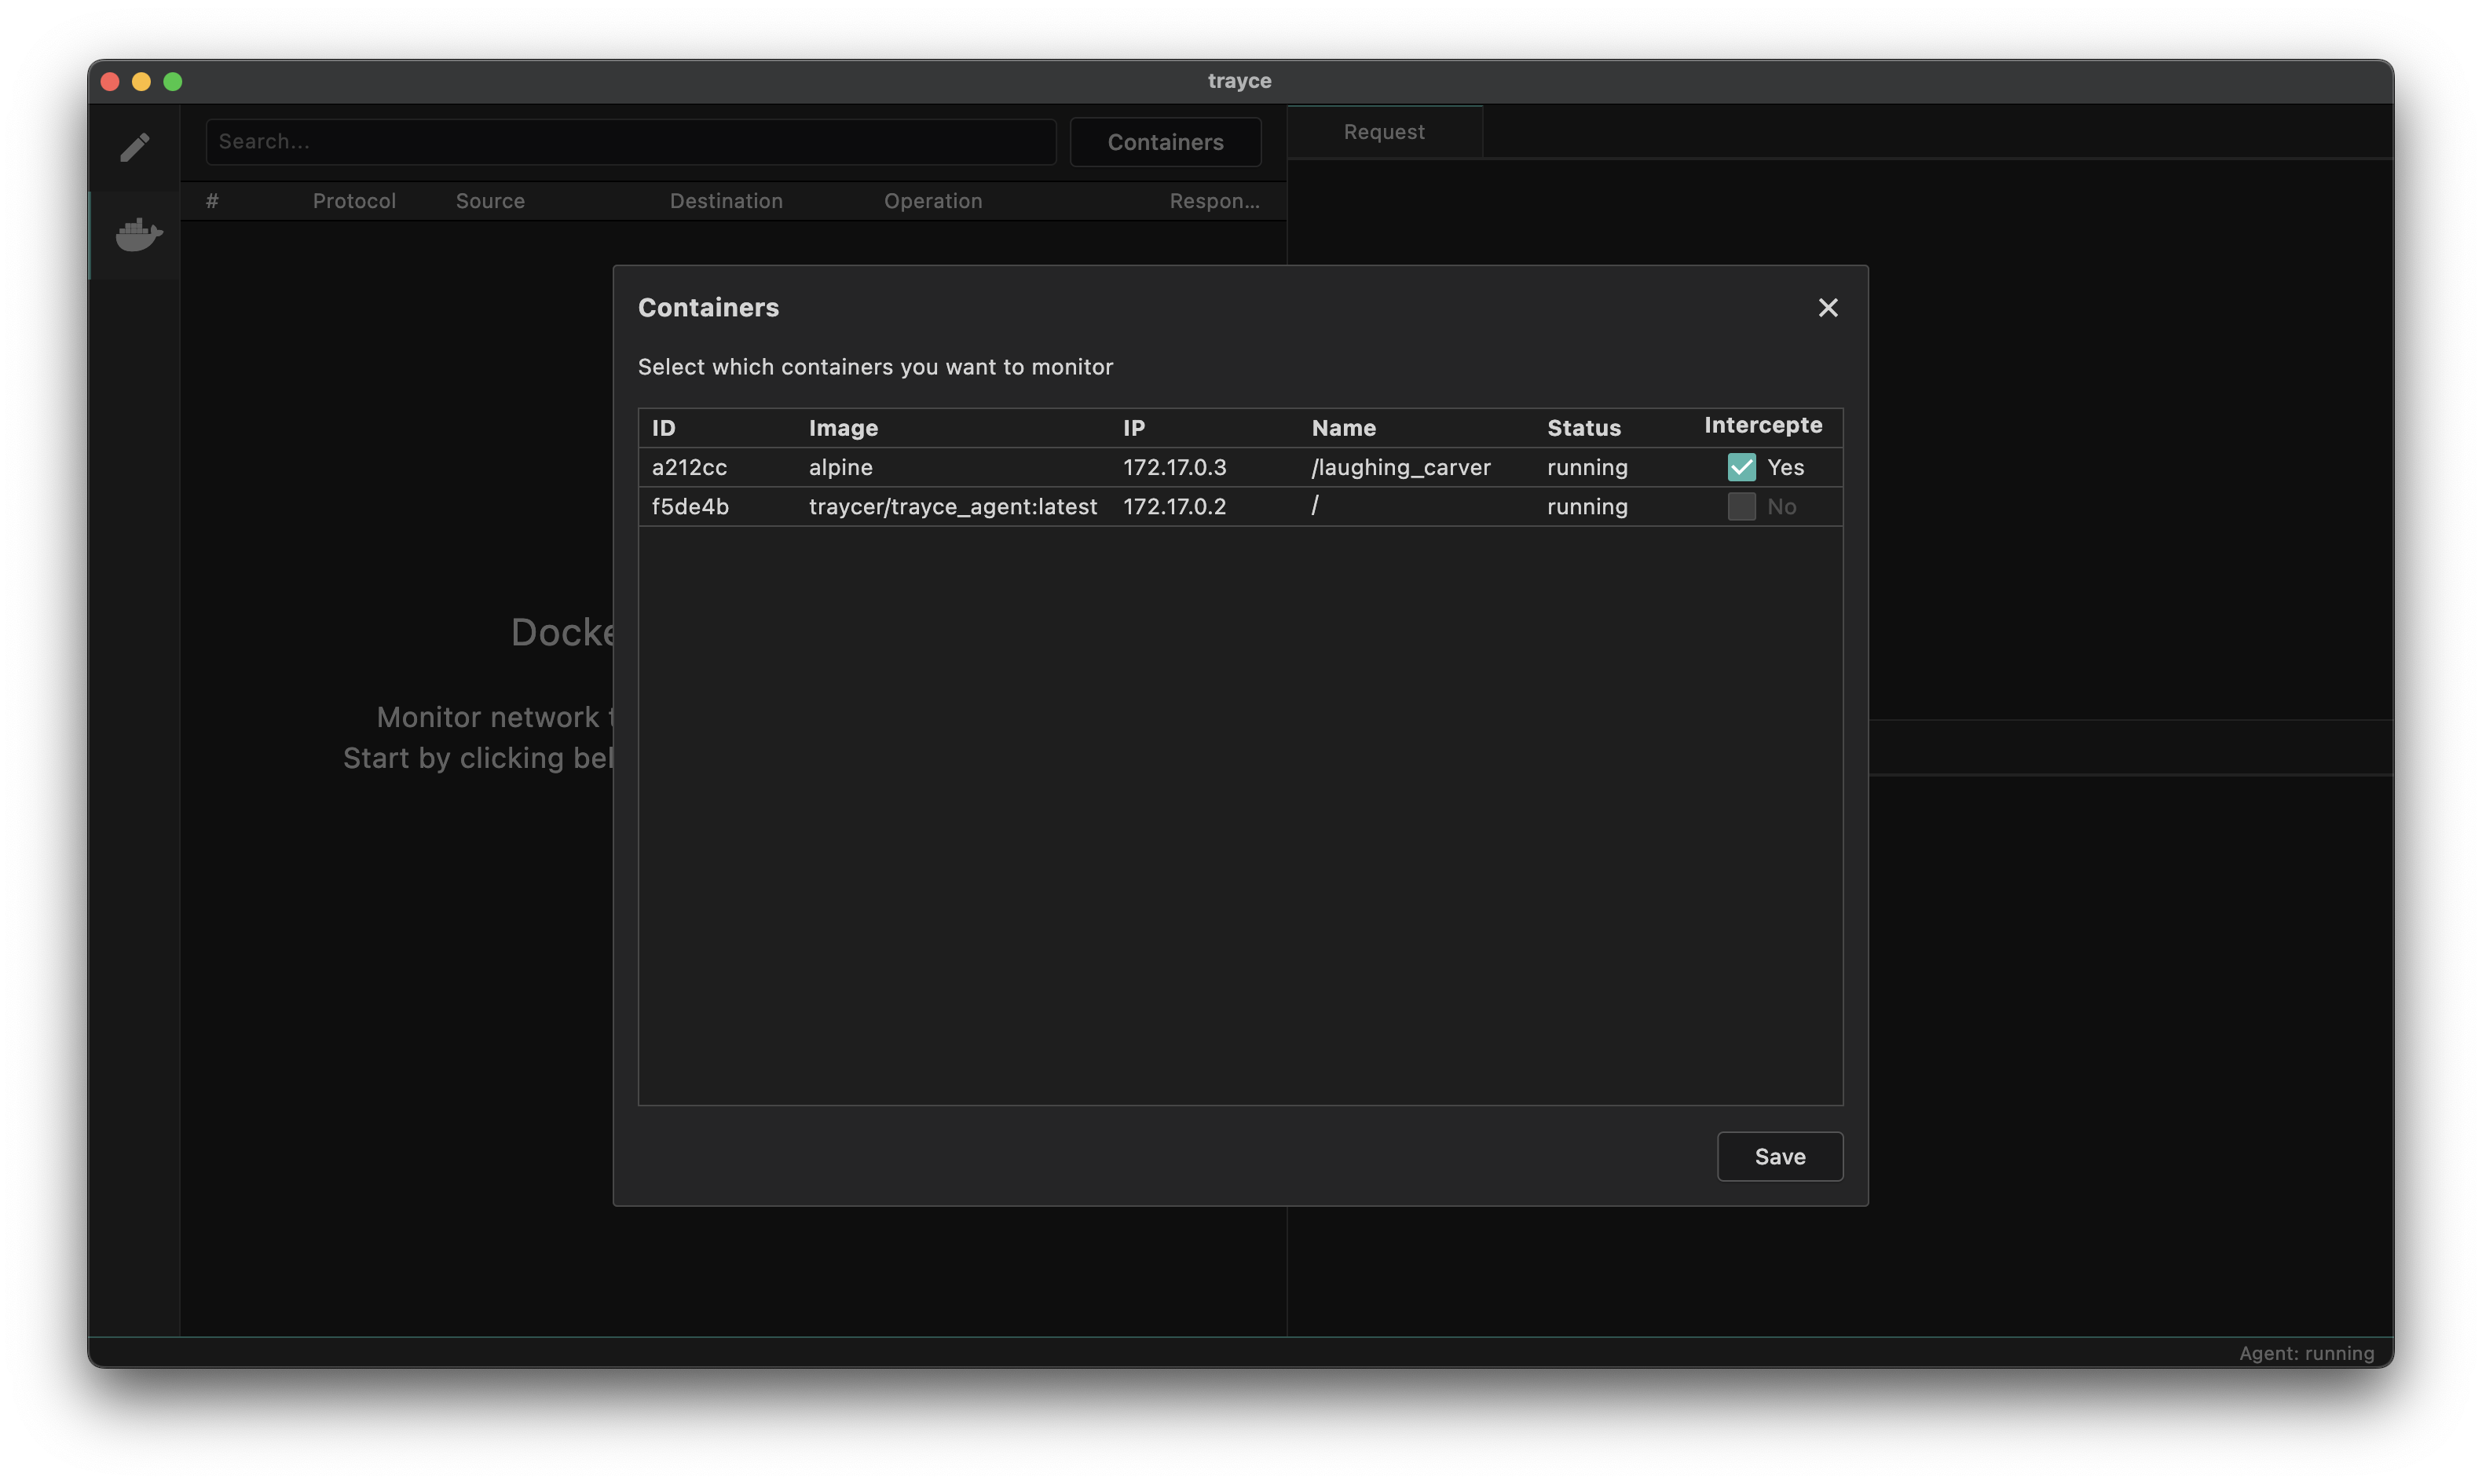Open the editor pencil icon in sidebar
The height and width of the screenshot is (1484, 2482).
pyautogui.click(x=135, y=147)
